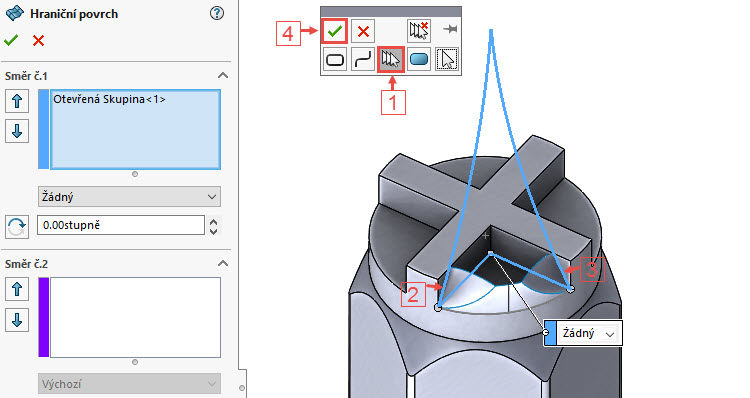
Task: Move Směr č.1 selection down
Action: click(x=17, y=131)
